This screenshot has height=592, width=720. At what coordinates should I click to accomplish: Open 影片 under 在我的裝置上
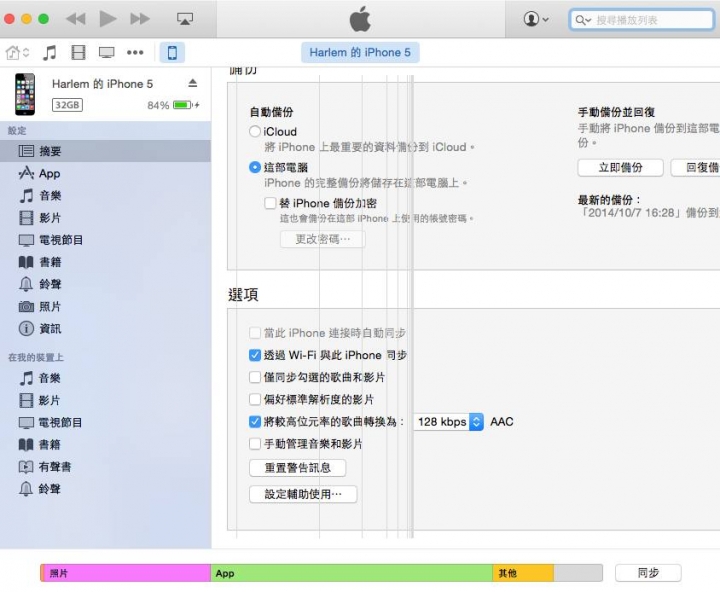pos(106,400)
